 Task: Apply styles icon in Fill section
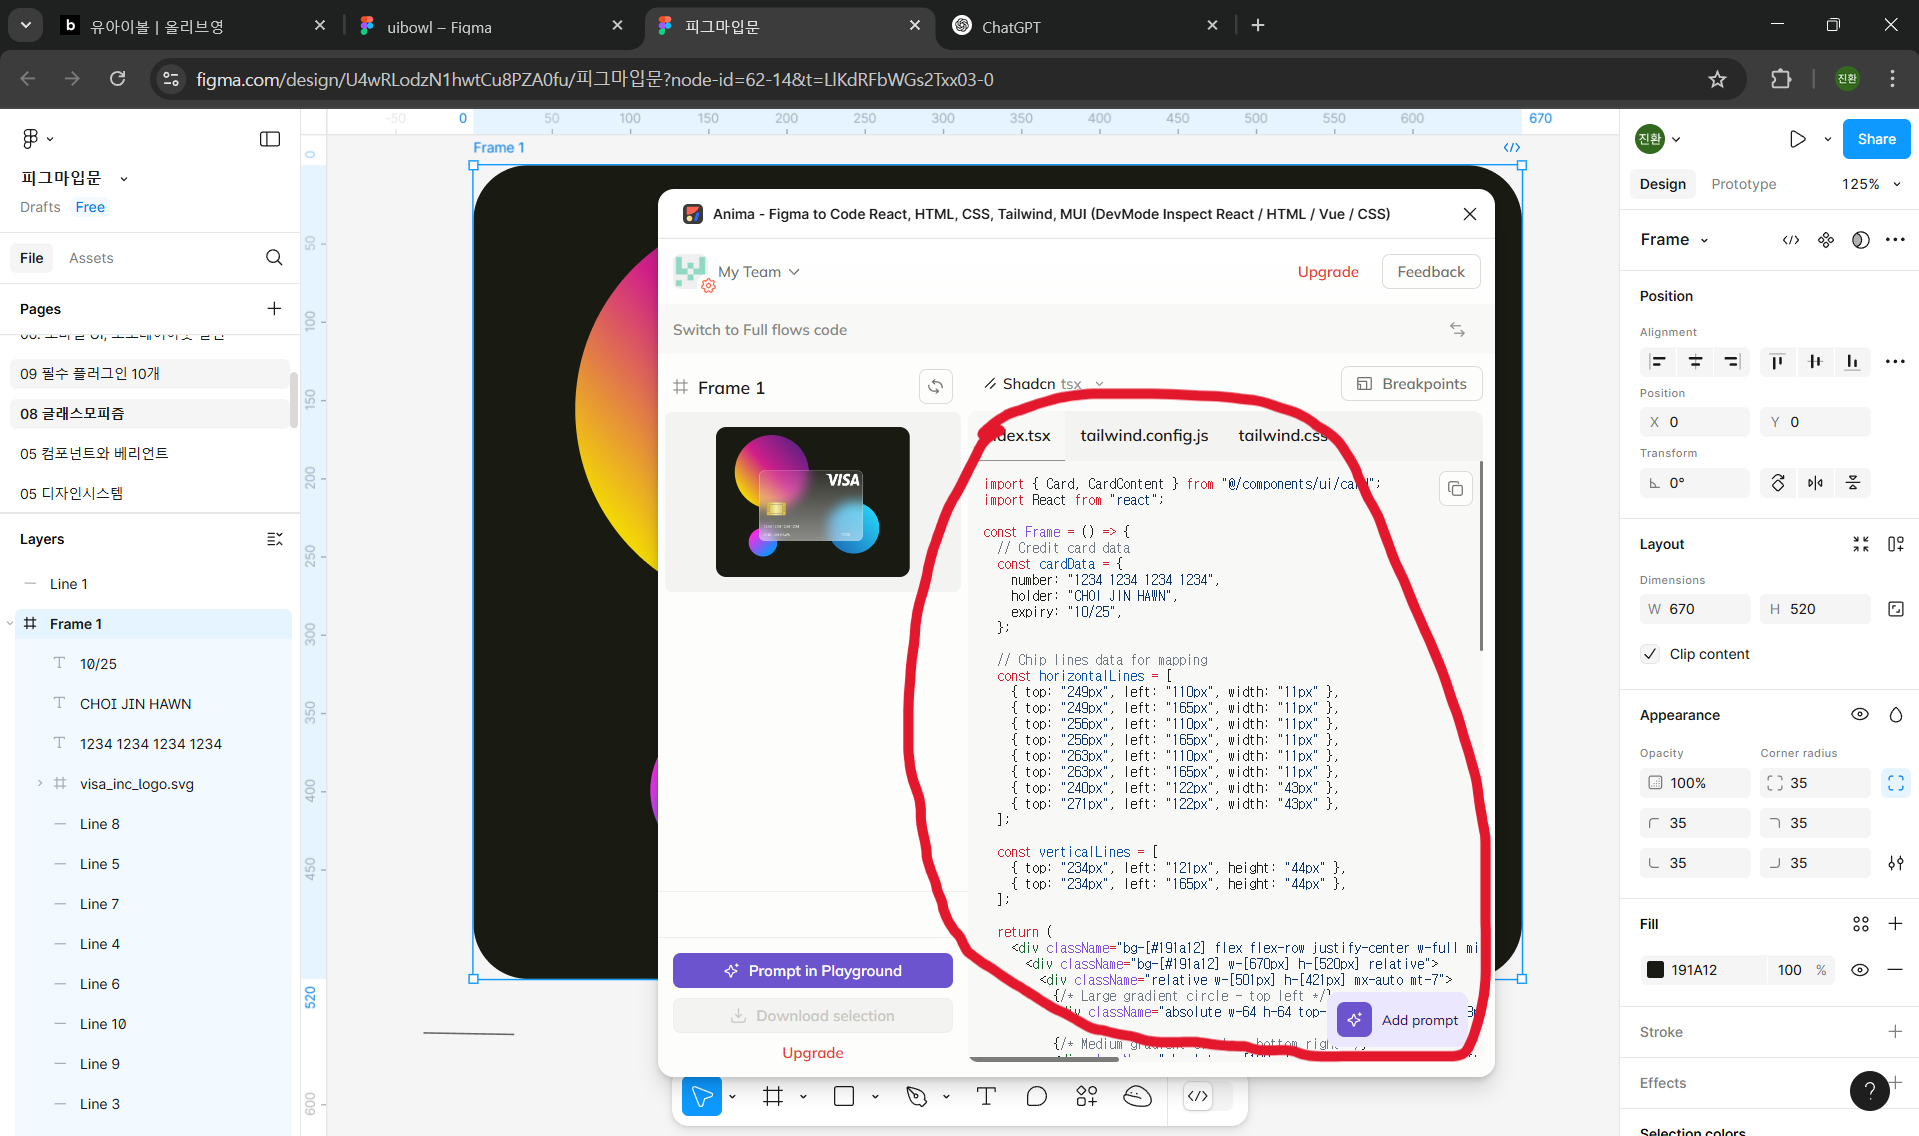click(x=1860, y=925)
